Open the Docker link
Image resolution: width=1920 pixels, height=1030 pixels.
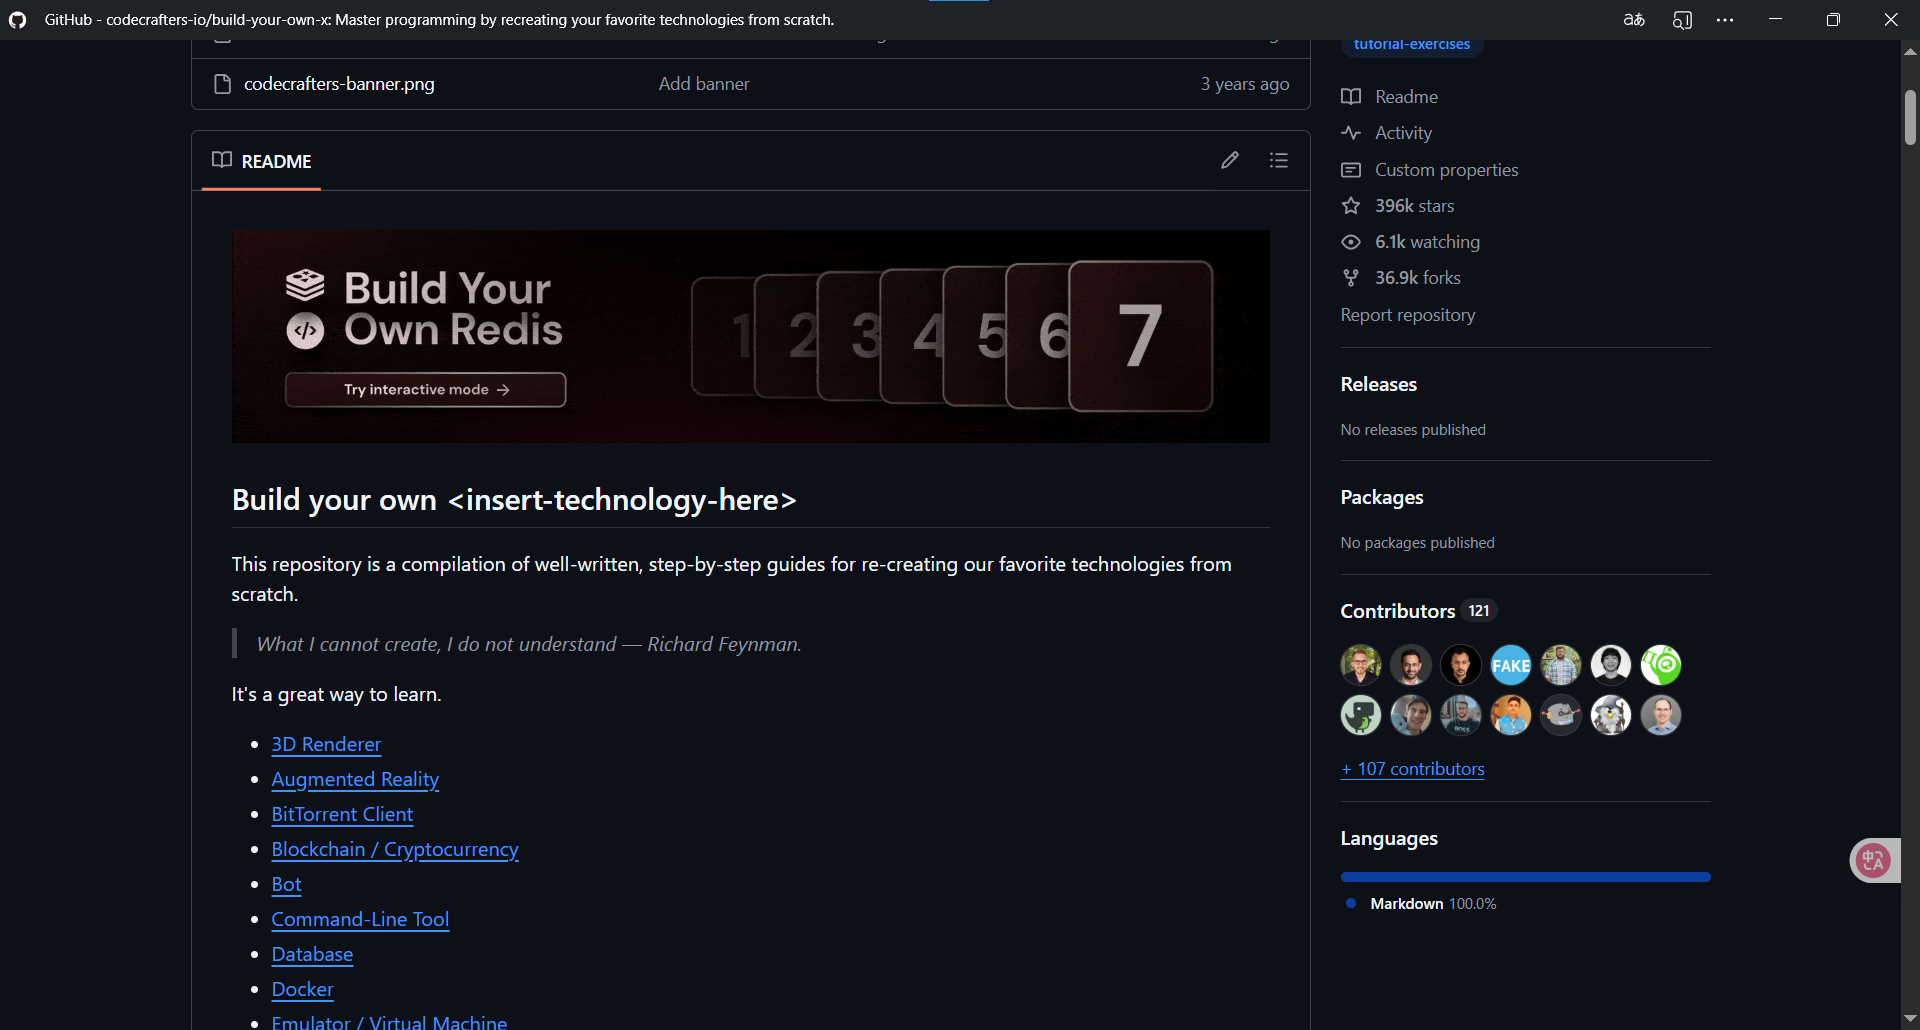point(302,989)
